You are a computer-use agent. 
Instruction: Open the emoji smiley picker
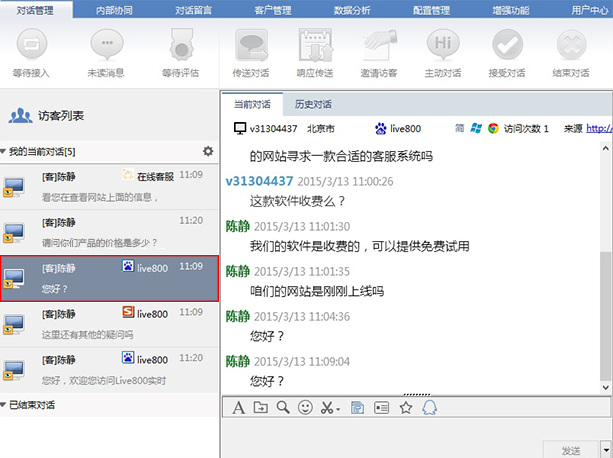tap(306, 407)
